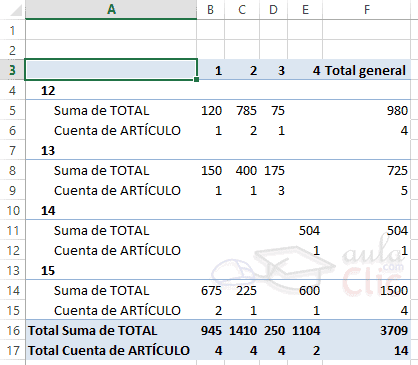Screen dimensions: 418x365
Task: Select the group label '14' in column A
Action: 48,211
